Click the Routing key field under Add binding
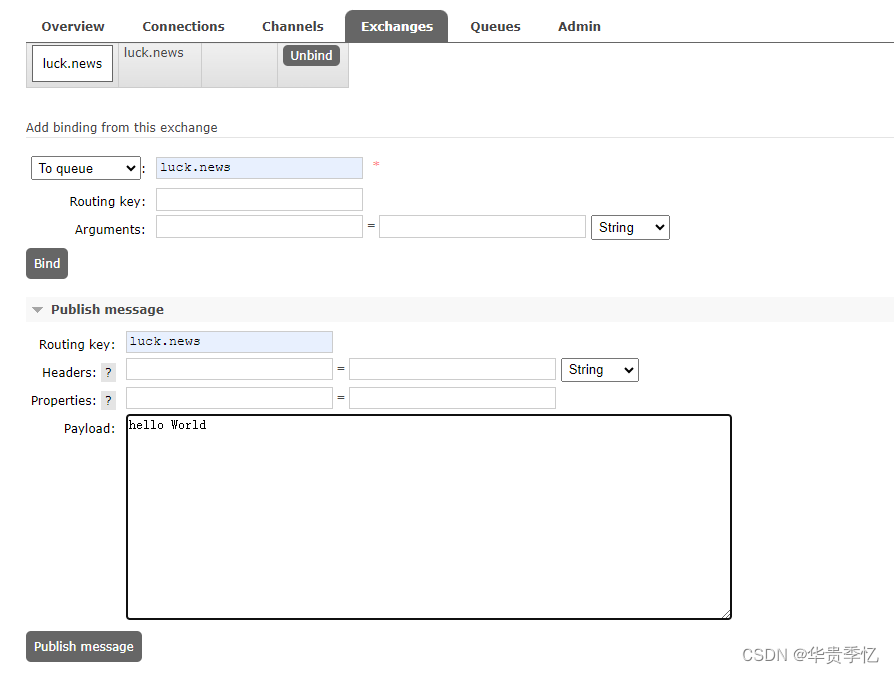This screenshot has height=674, width=894. click(259, 199)
